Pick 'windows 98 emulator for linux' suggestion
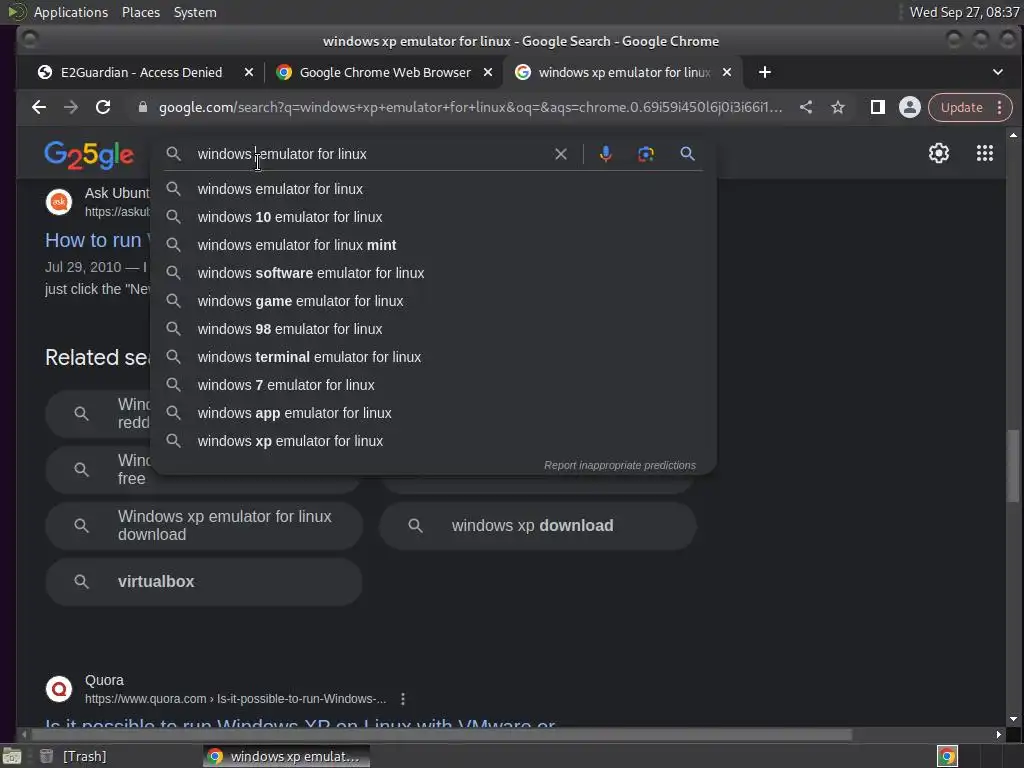Image resolution: width=1024 pixels, height=768 pixels. tap(434, 329)
